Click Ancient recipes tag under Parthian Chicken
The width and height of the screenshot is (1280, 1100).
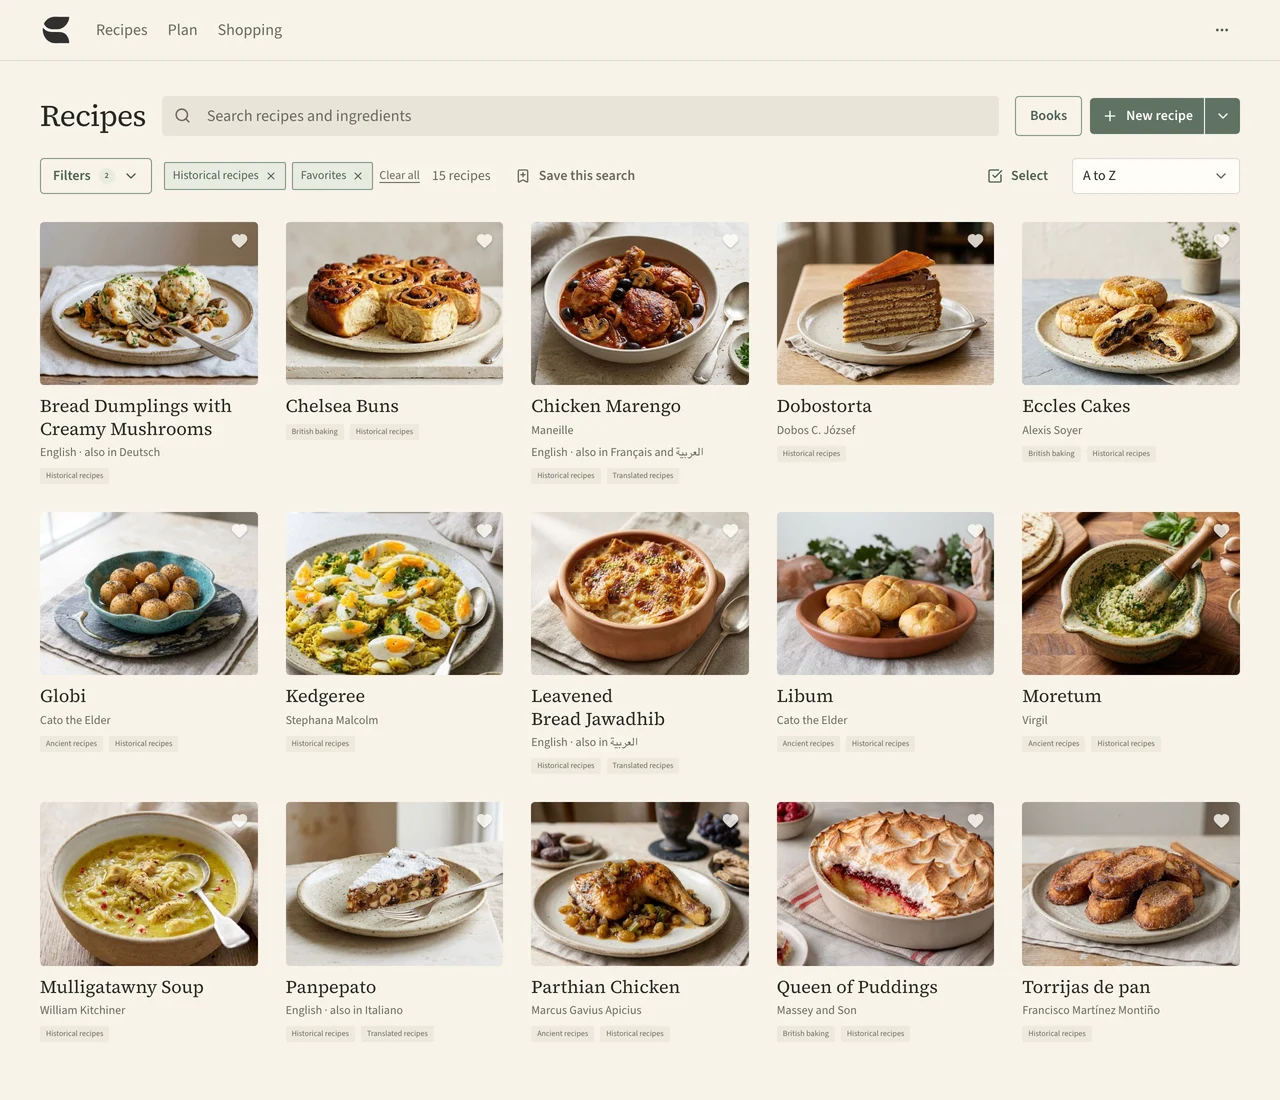click(x=562, y=1034)
